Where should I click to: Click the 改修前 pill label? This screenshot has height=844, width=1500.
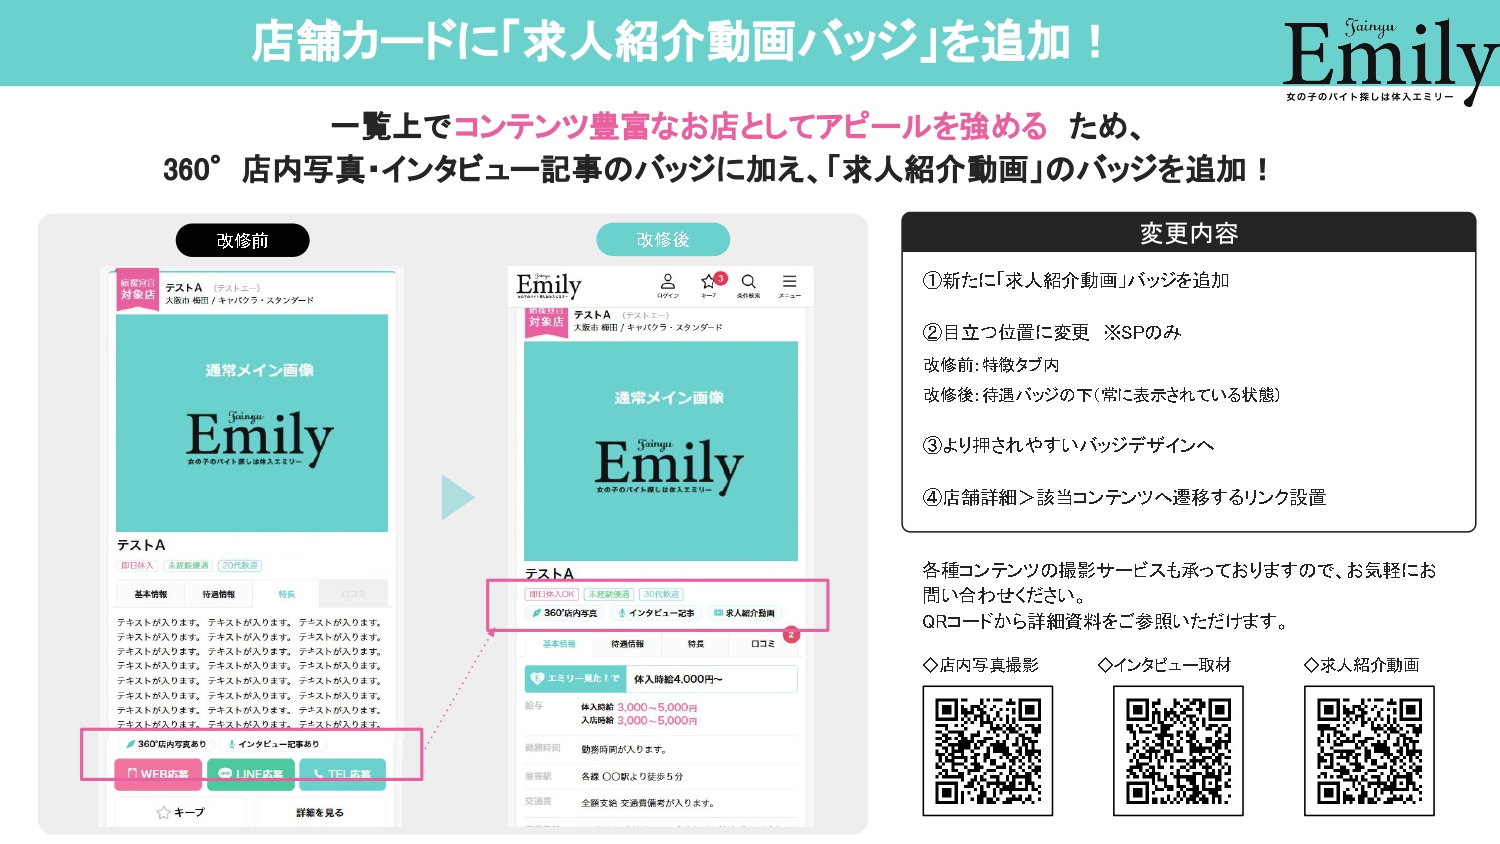coord(243,240)
